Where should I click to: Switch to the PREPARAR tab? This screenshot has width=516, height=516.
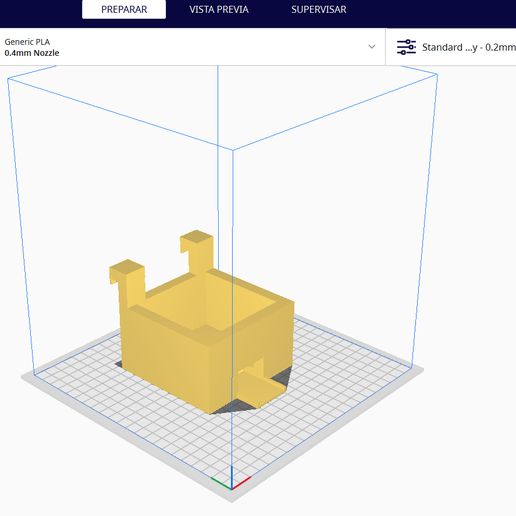(x=124, y=9)
